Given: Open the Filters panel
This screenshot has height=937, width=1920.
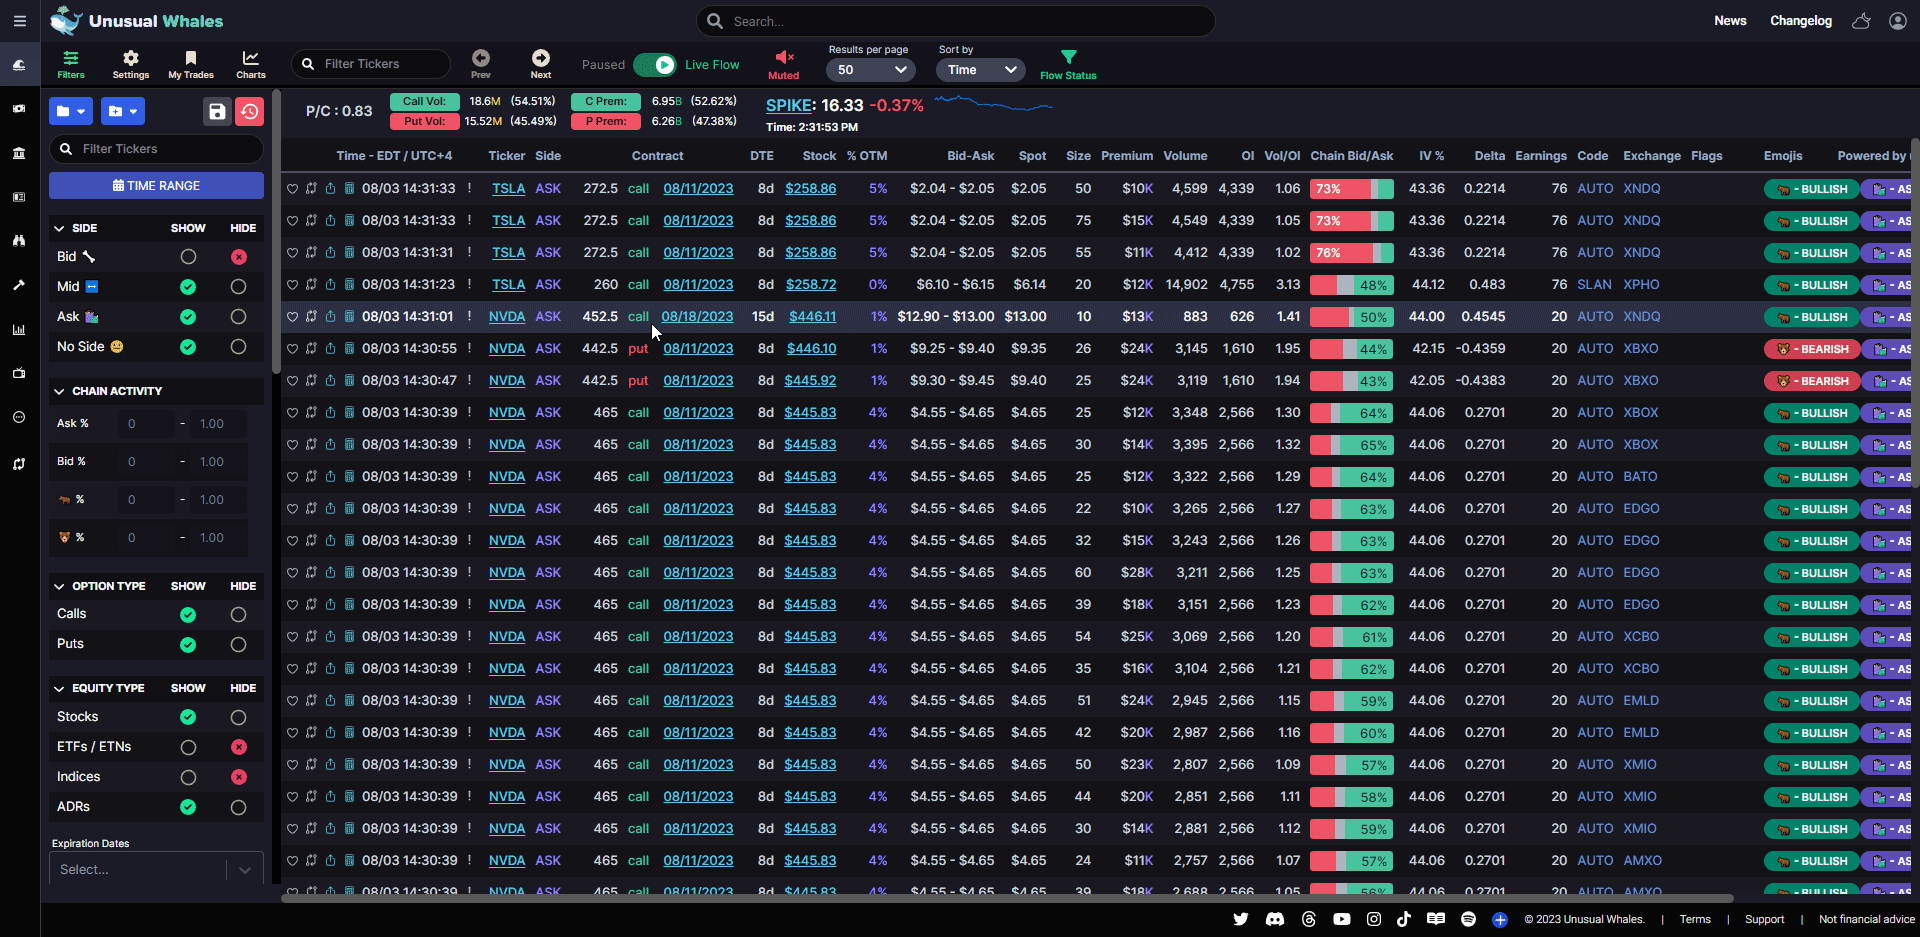Looking at the screenshot, I should [71, 65].
